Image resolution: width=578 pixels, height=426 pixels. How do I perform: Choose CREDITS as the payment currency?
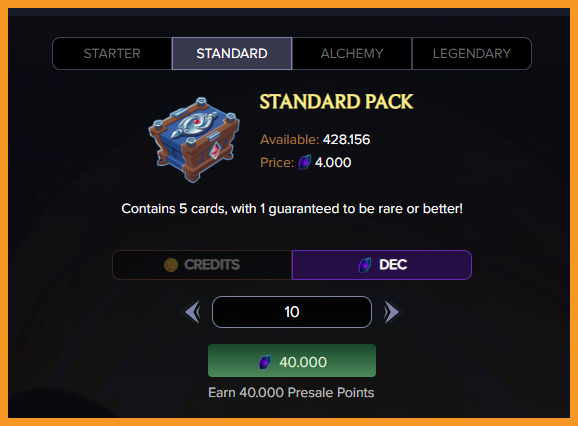(202, 265)
